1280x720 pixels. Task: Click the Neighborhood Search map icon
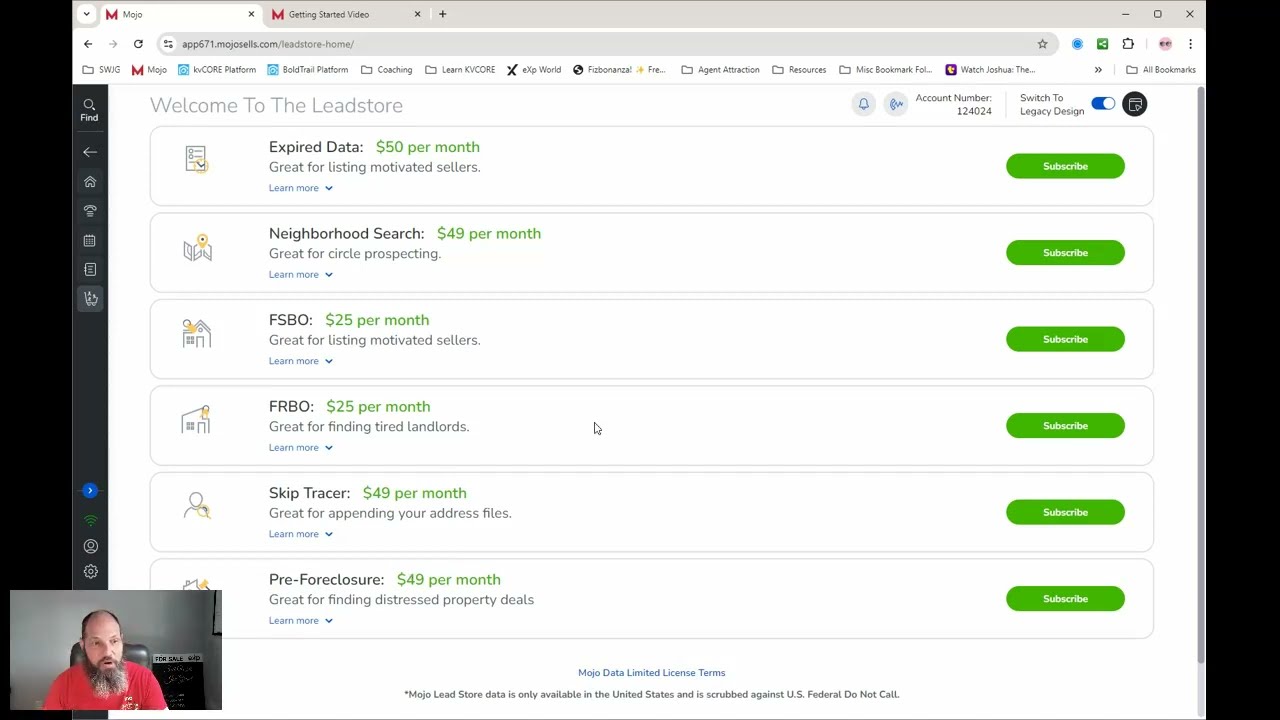197,247
